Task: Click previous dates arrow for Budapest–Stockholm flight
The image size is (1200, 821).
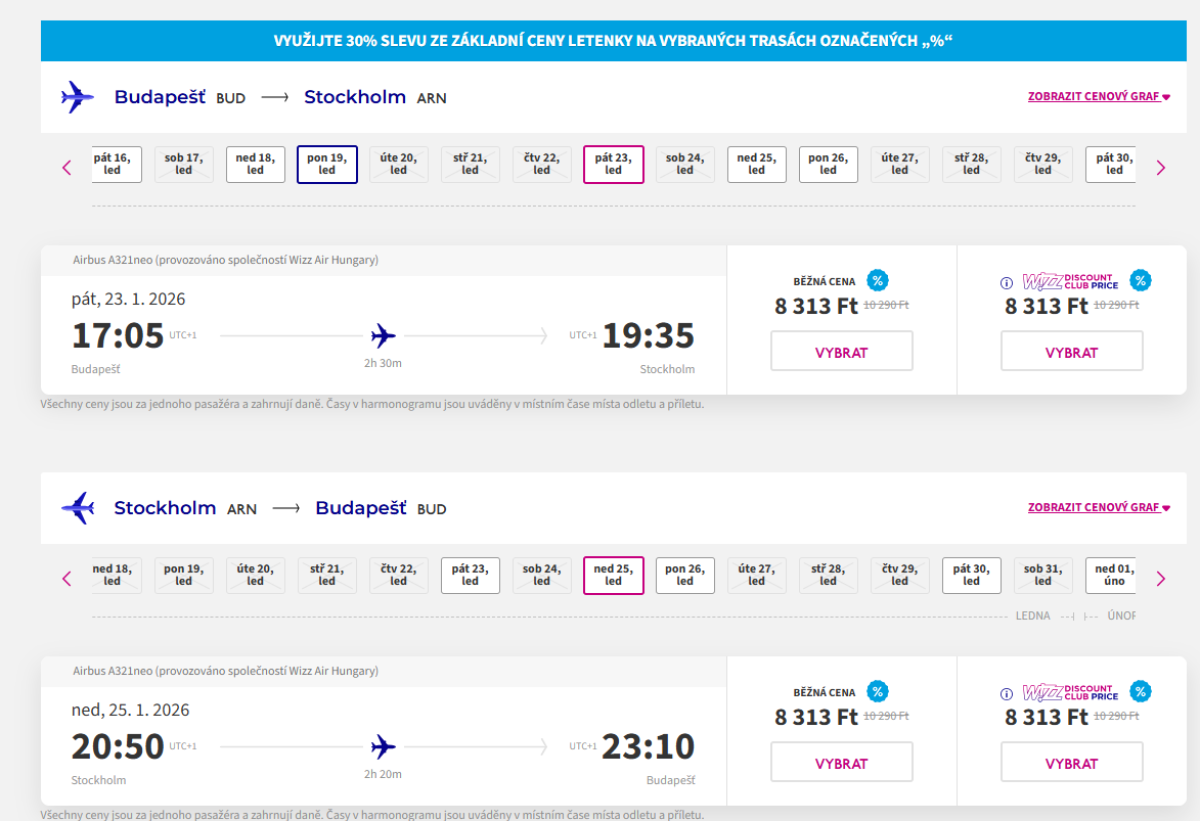Action: click(67, 167)
